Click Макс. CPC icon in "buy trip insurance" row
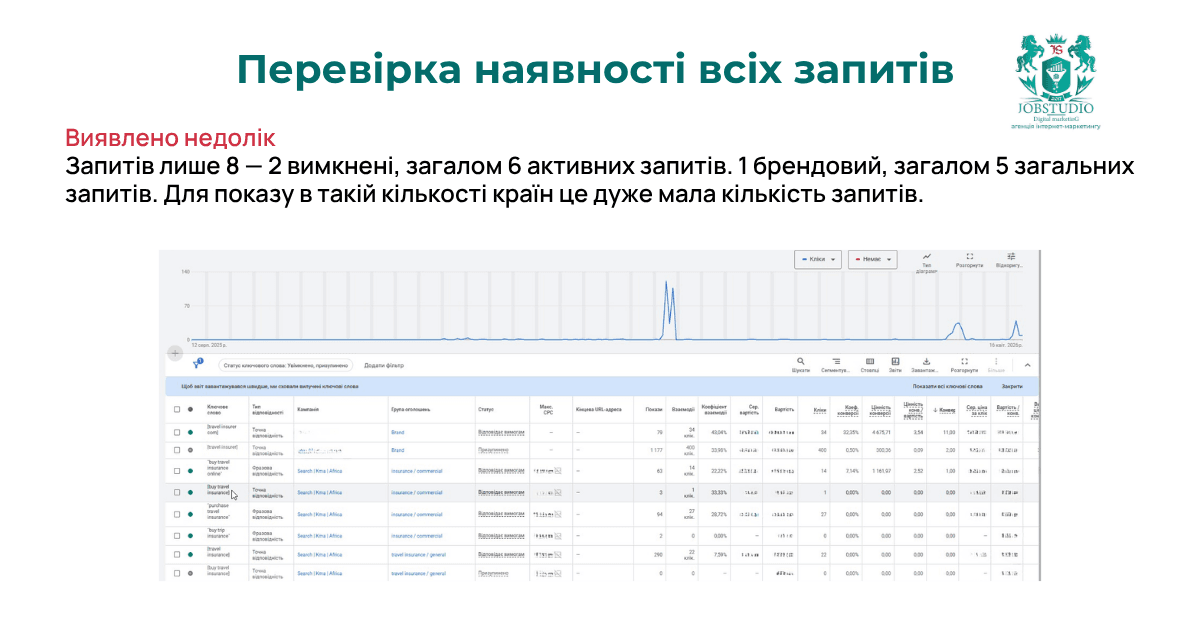This screenshot has height=628, width=1200. tap(558, 536)
